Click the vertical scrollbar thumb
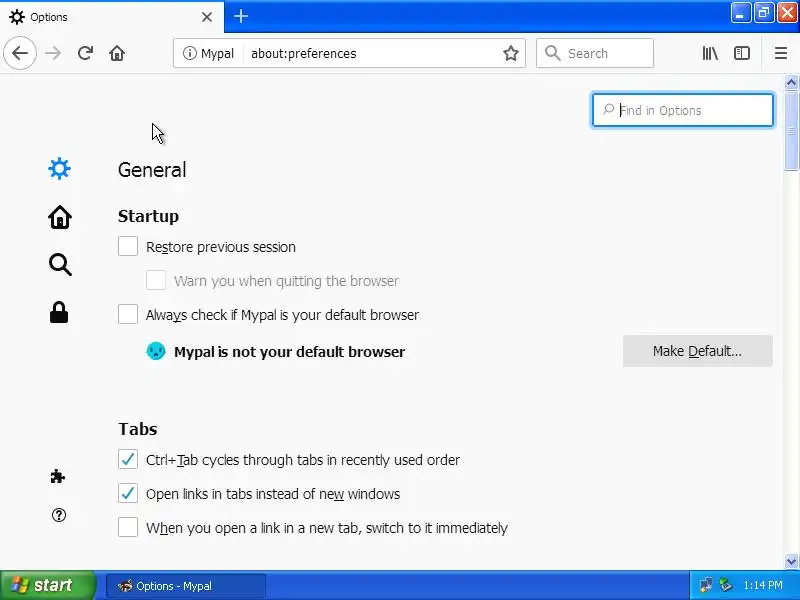800x600 pixels. pyautogui.click(x=791, y=131)
